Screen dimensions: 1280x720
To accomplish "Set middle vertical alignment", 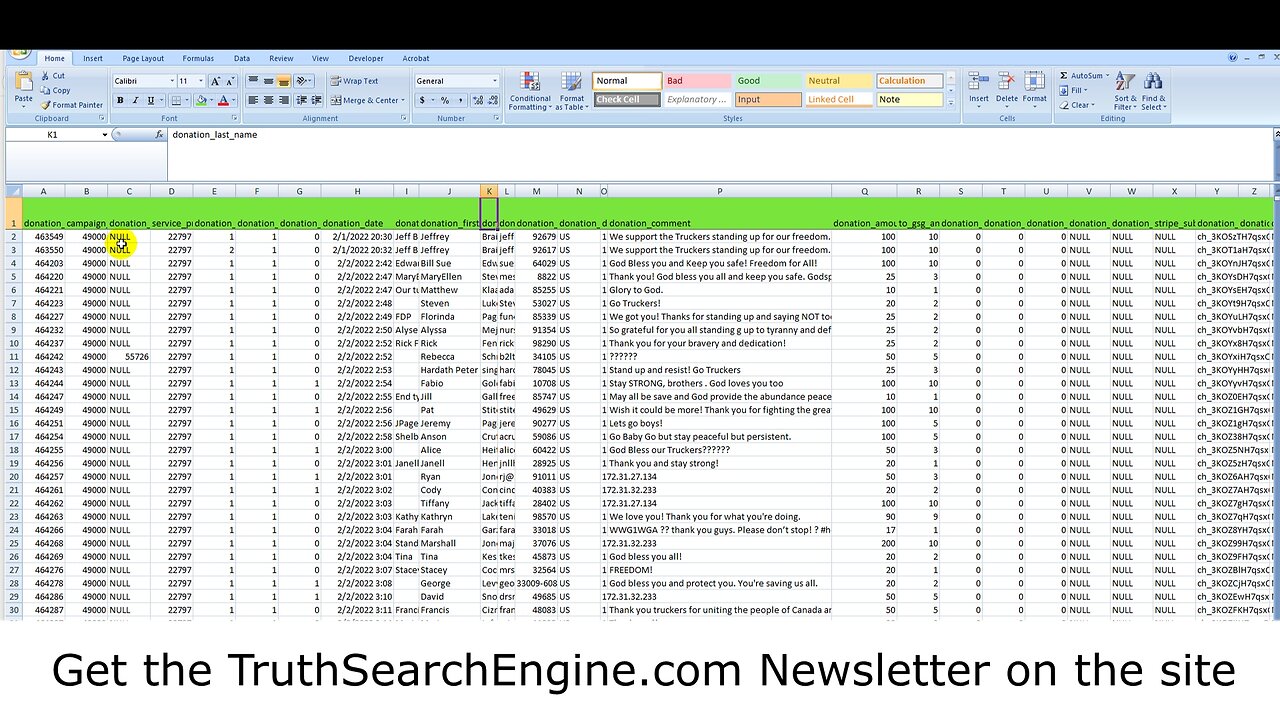I will [268, 81].
